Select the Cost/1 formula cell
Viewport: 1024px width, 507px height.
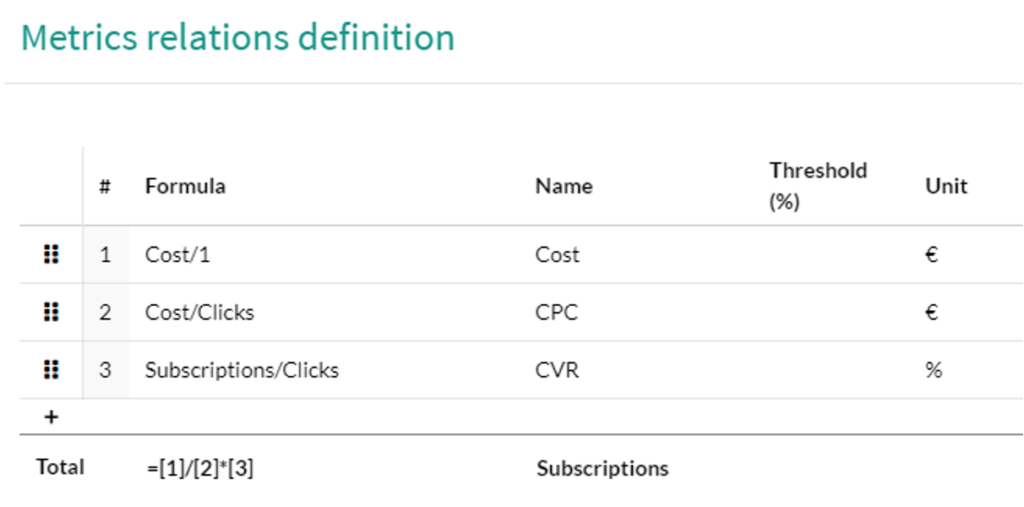(328, 254)
